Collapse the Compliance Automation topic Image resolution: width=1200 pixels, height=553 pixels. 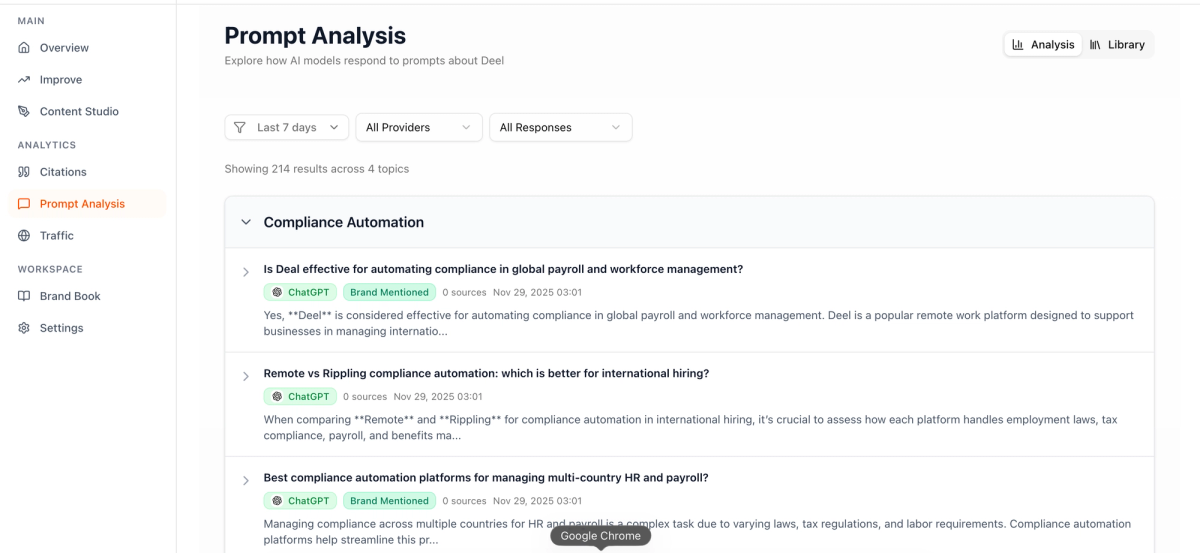[246, 222]
